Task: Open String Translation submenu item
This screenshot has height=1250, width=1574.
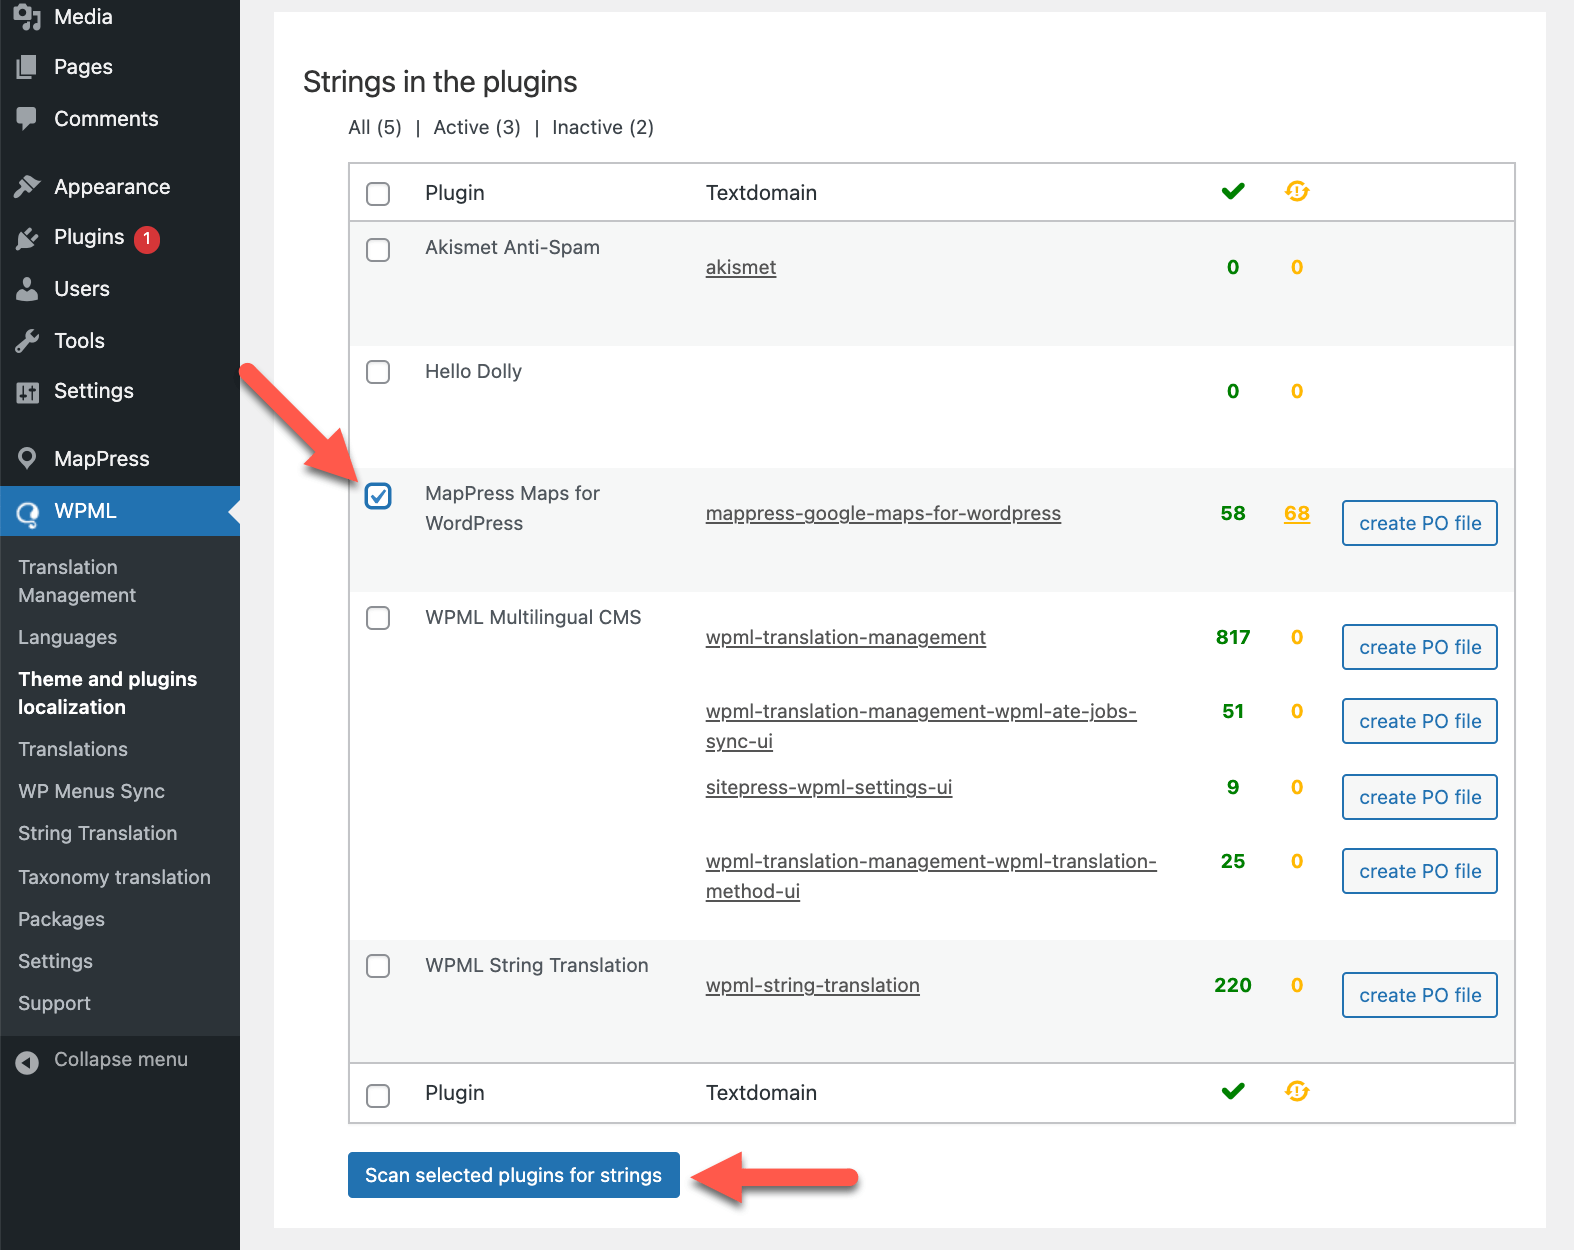Action: (97, 833)
